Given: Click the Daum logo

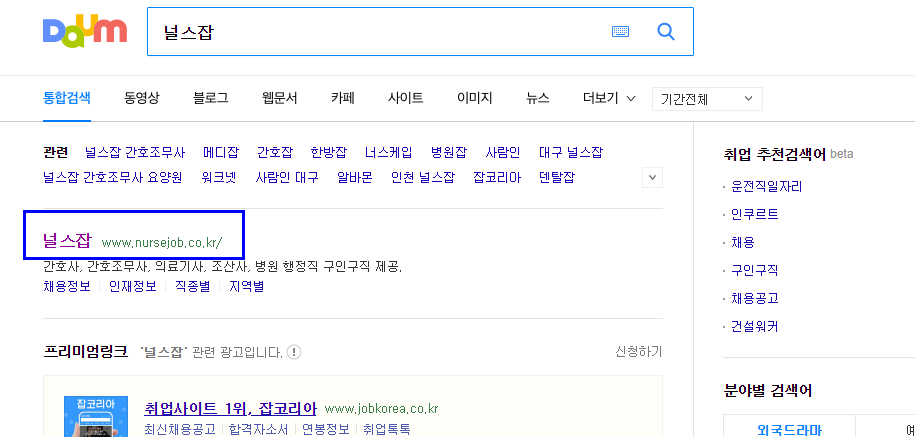Looking at the screenshot, I should click(85, 32).
